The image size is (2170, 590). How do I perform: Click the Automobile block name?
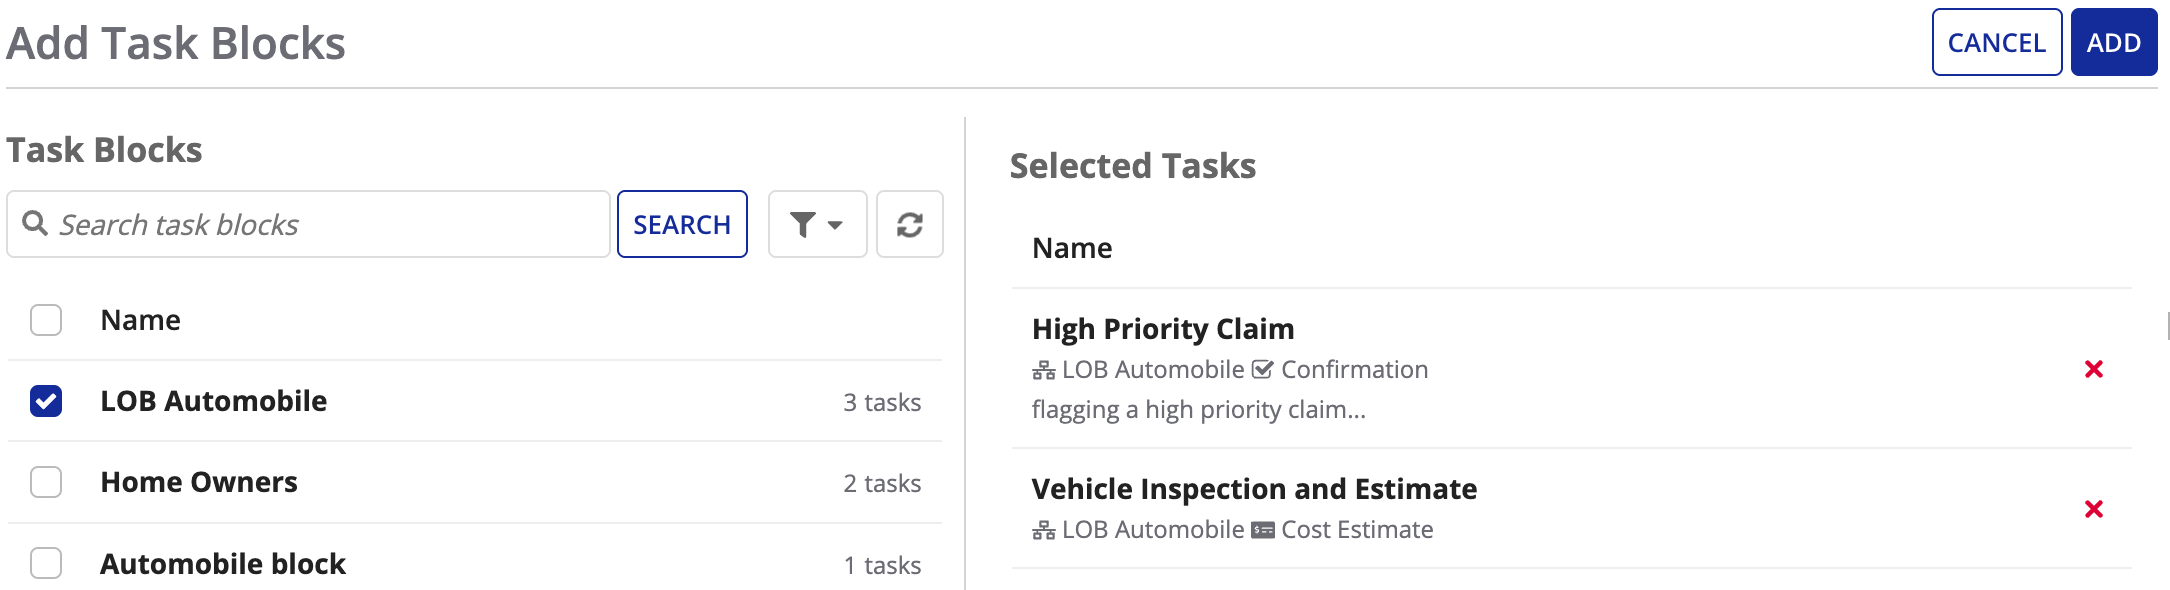(x=223, y=564)
